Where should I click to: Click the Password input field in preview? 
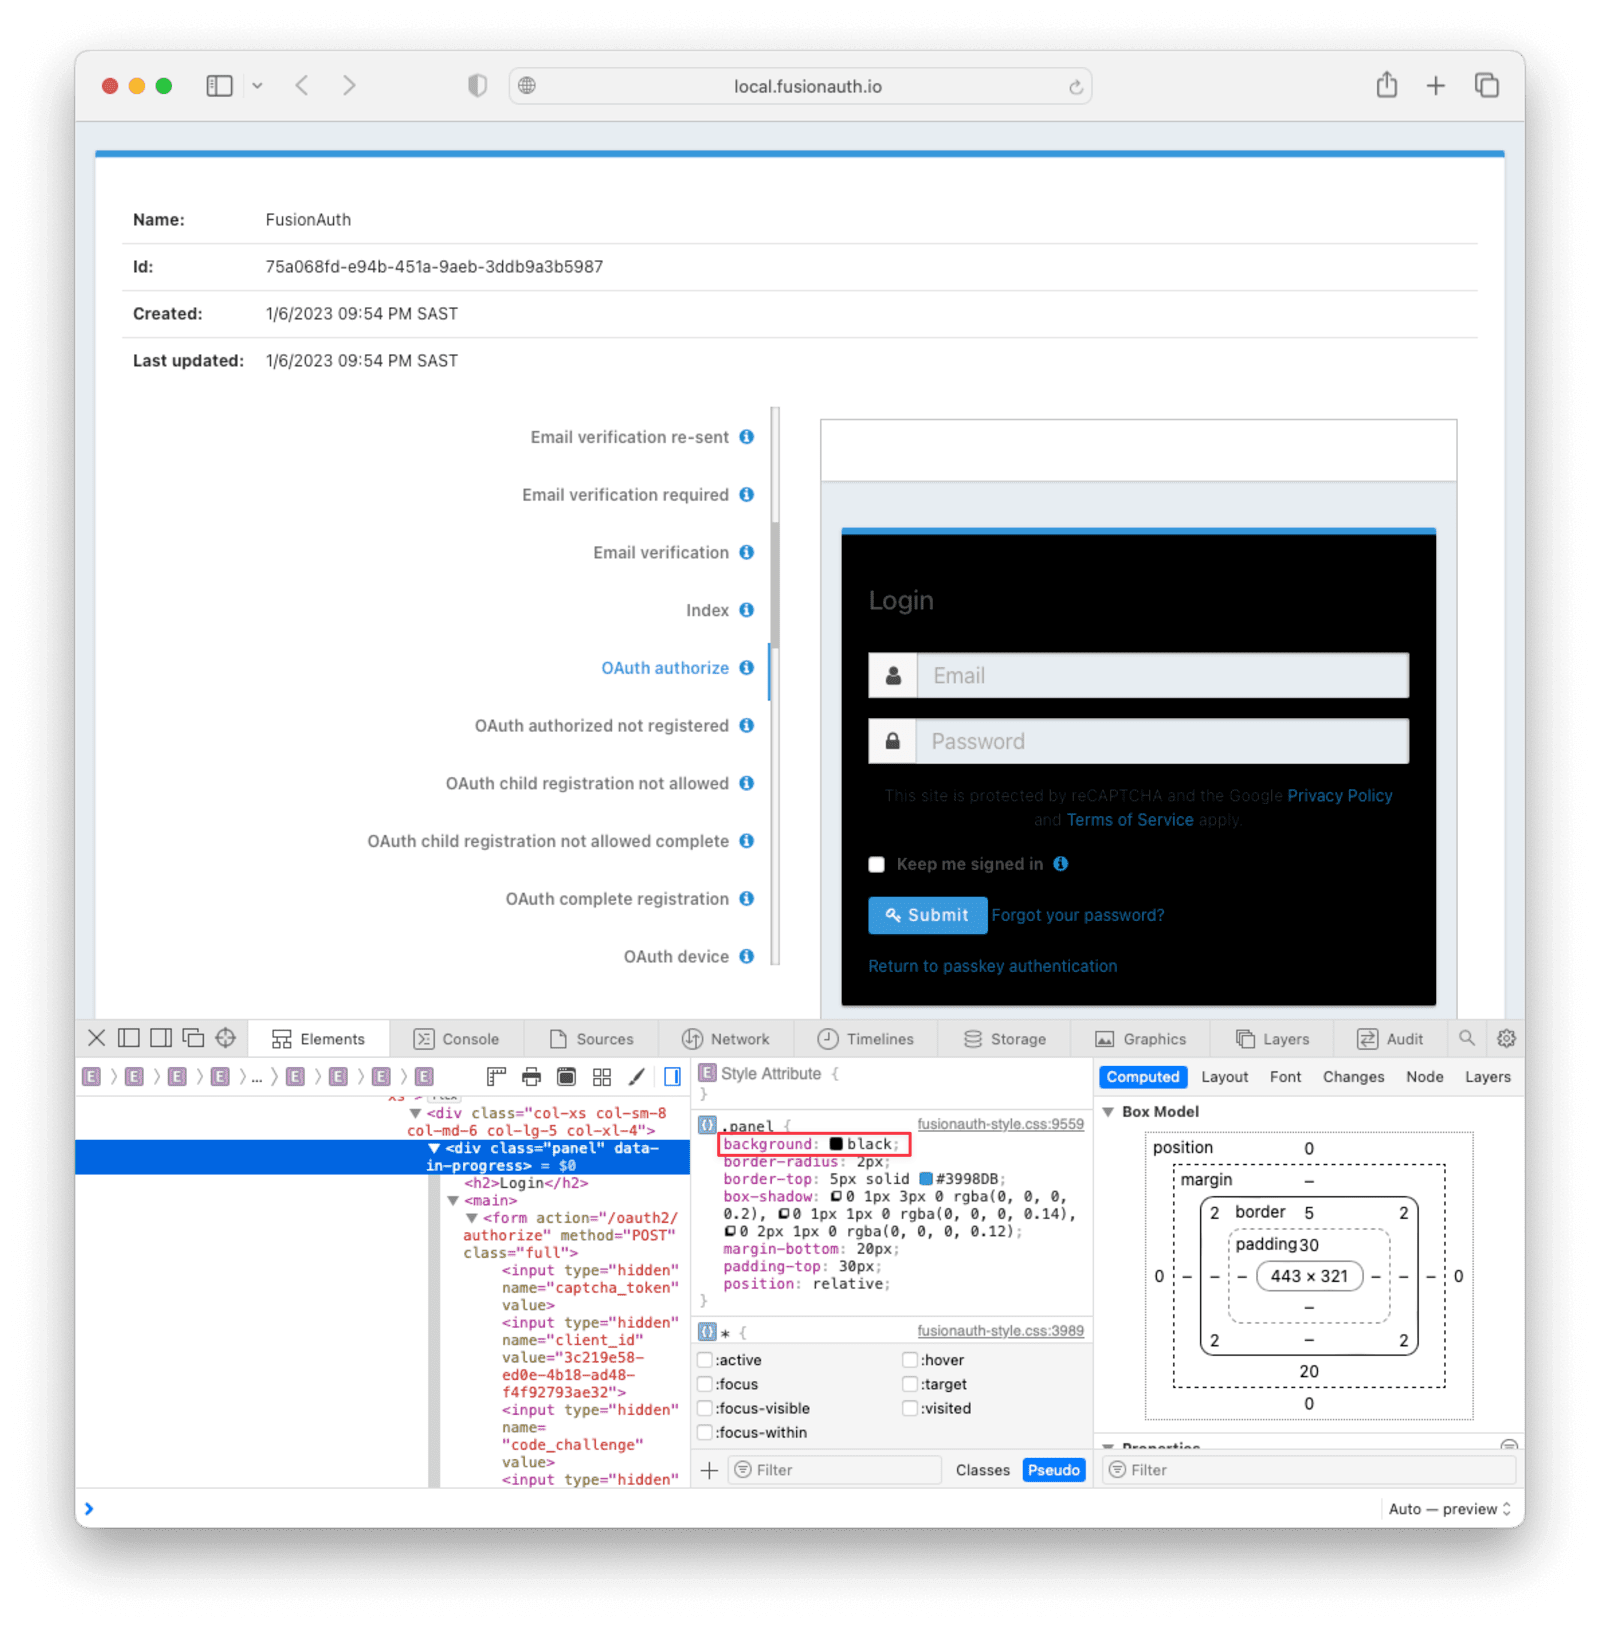click(x=1162, y=742)
